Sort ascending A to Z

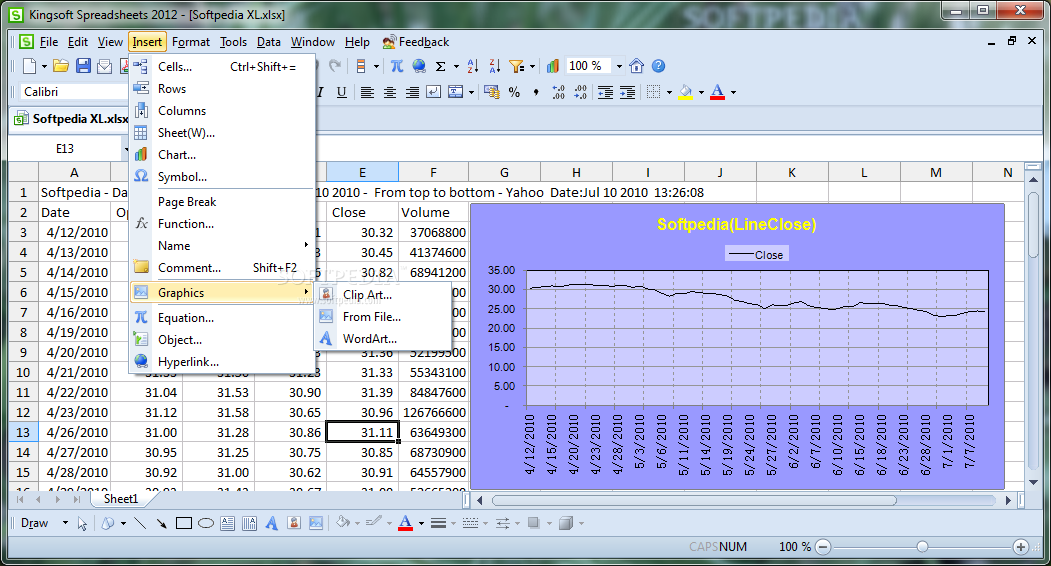[x=473, y=66]
